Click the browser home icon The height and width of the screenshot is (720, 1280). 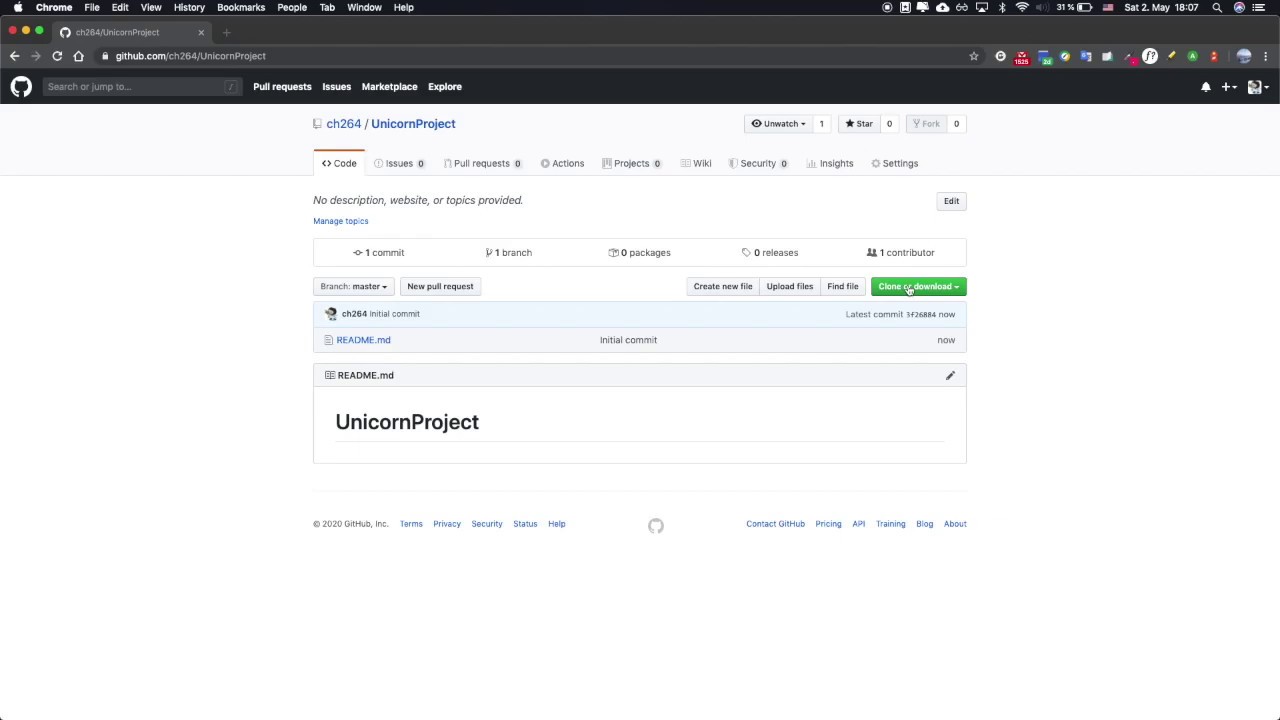[79, 56]
